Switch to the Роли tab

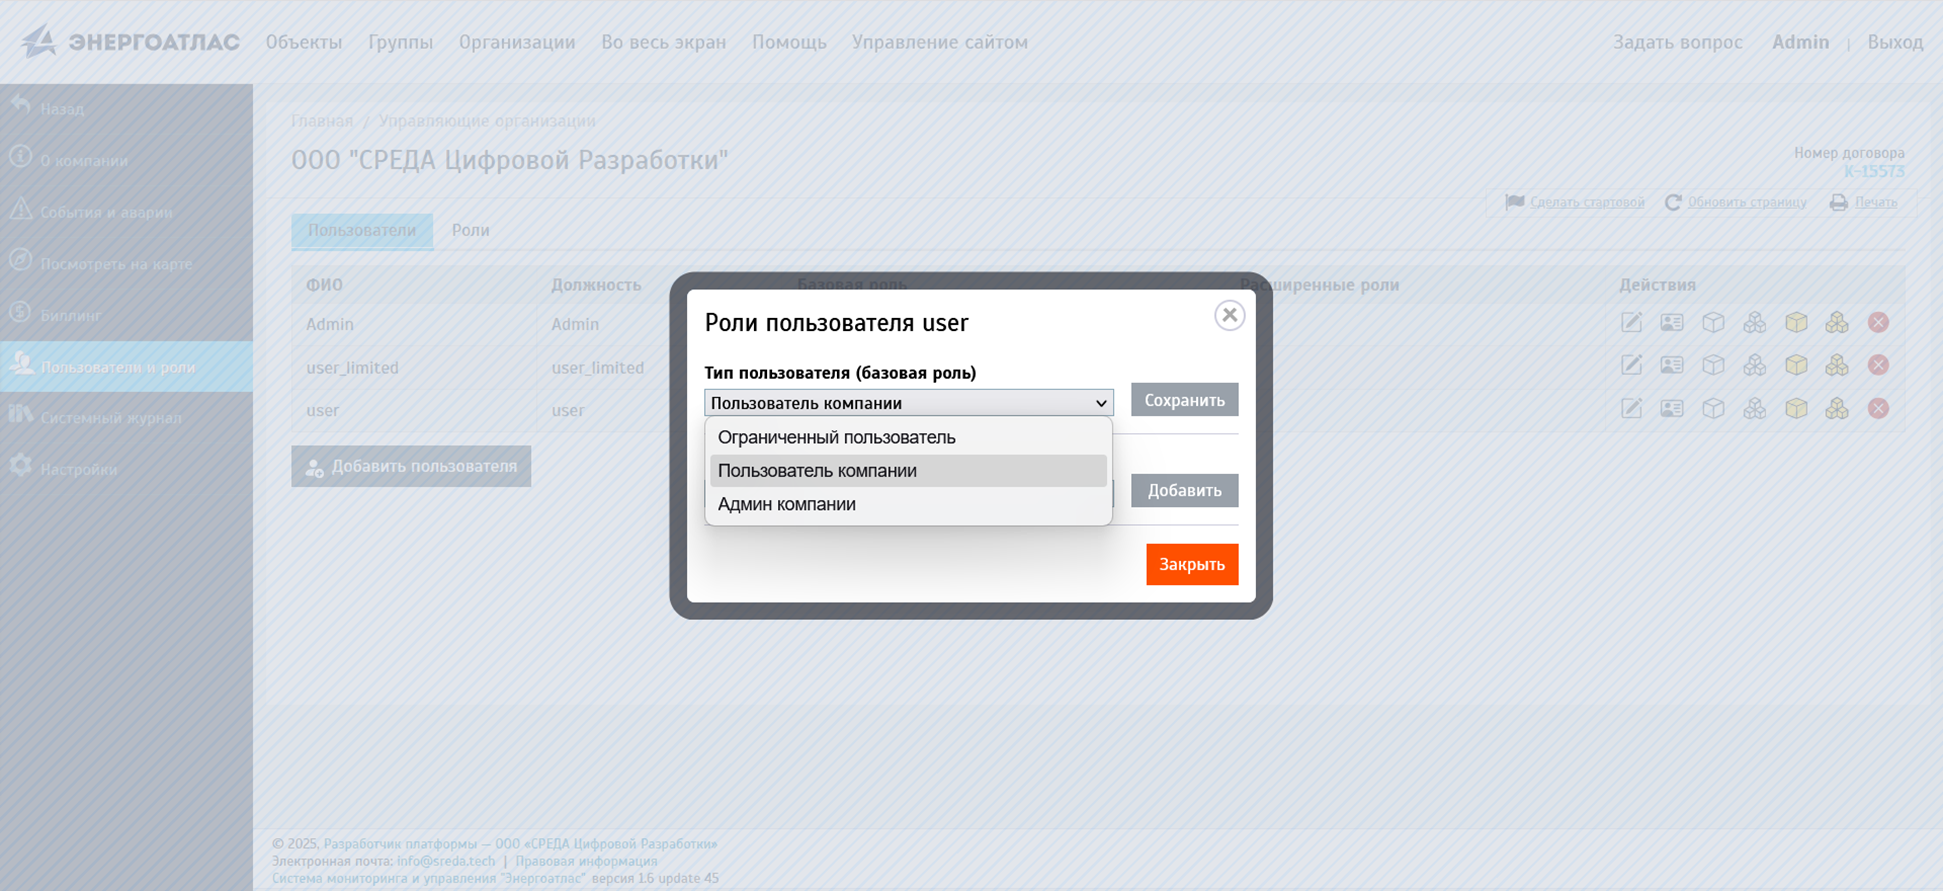[x=470, y=230]
